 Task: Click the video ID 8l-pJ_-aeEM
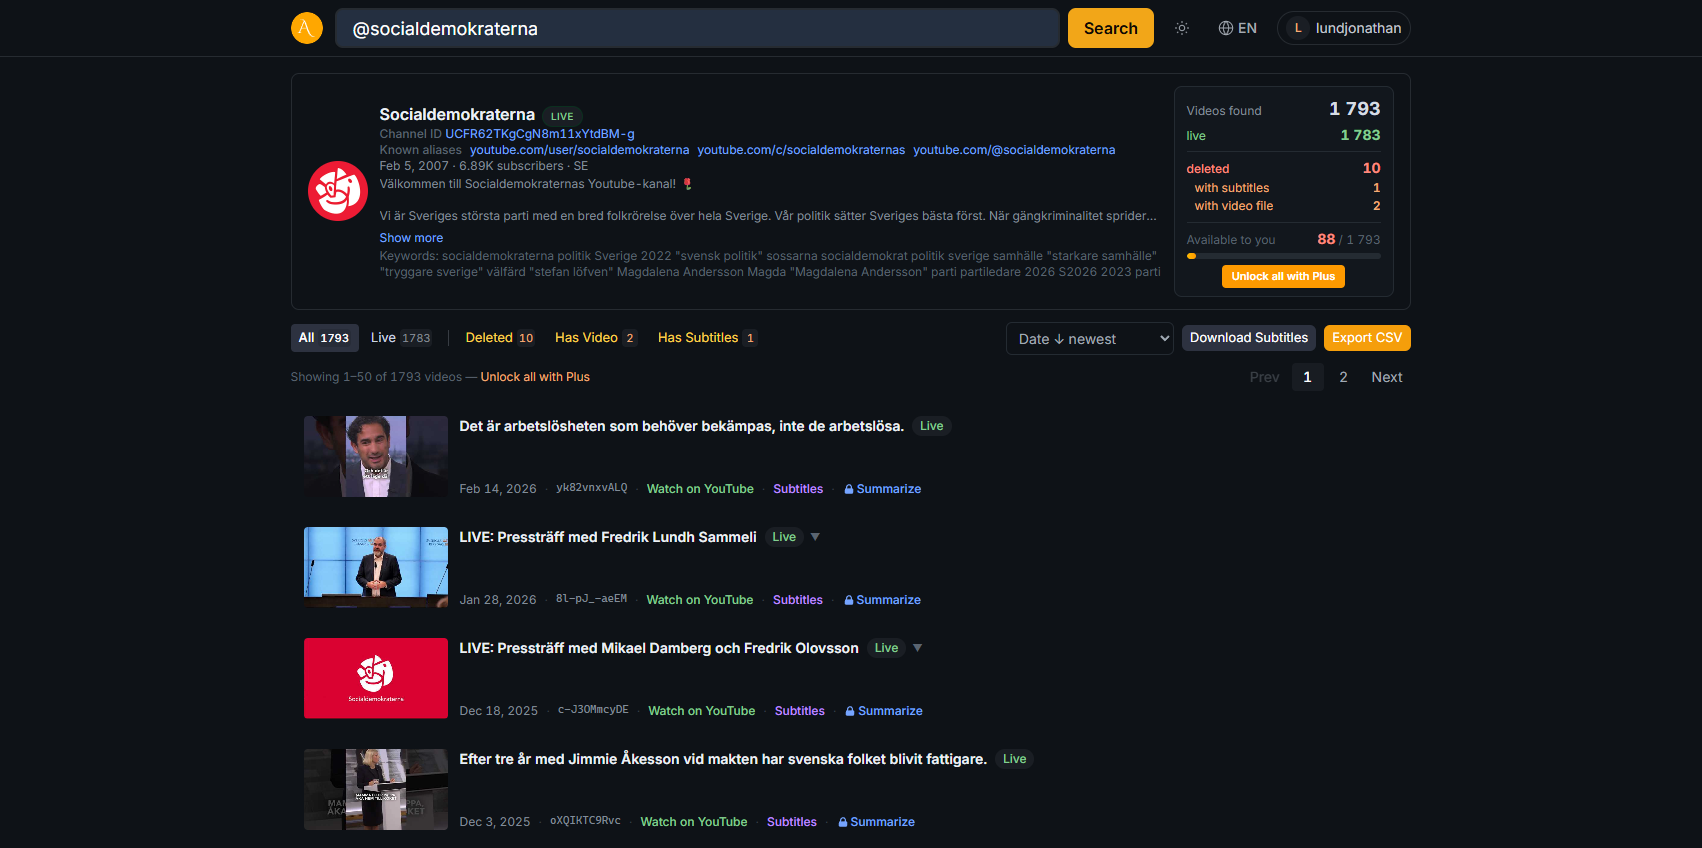(x=592, y=599)
